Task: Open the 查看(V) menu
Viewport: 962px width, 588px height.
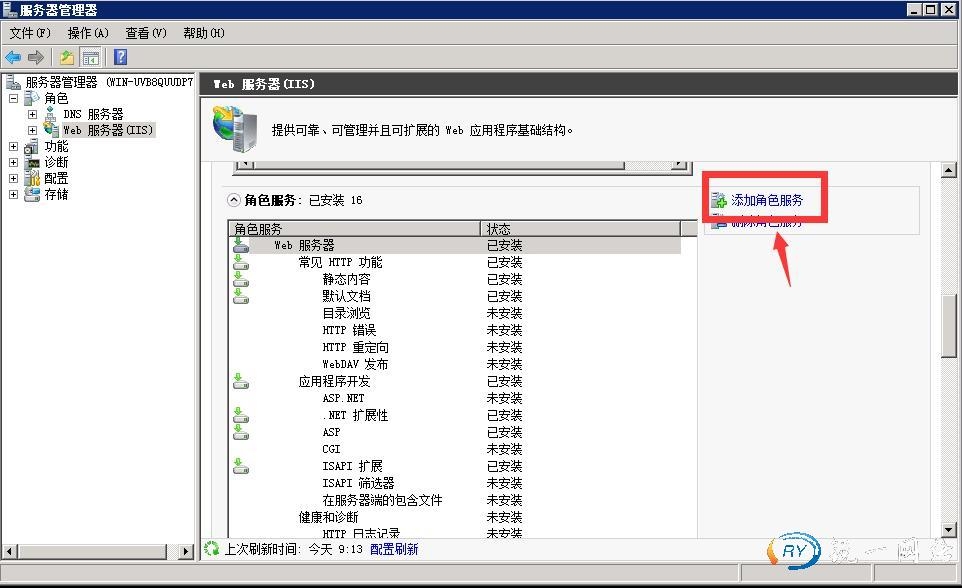Action: [145, 33]
